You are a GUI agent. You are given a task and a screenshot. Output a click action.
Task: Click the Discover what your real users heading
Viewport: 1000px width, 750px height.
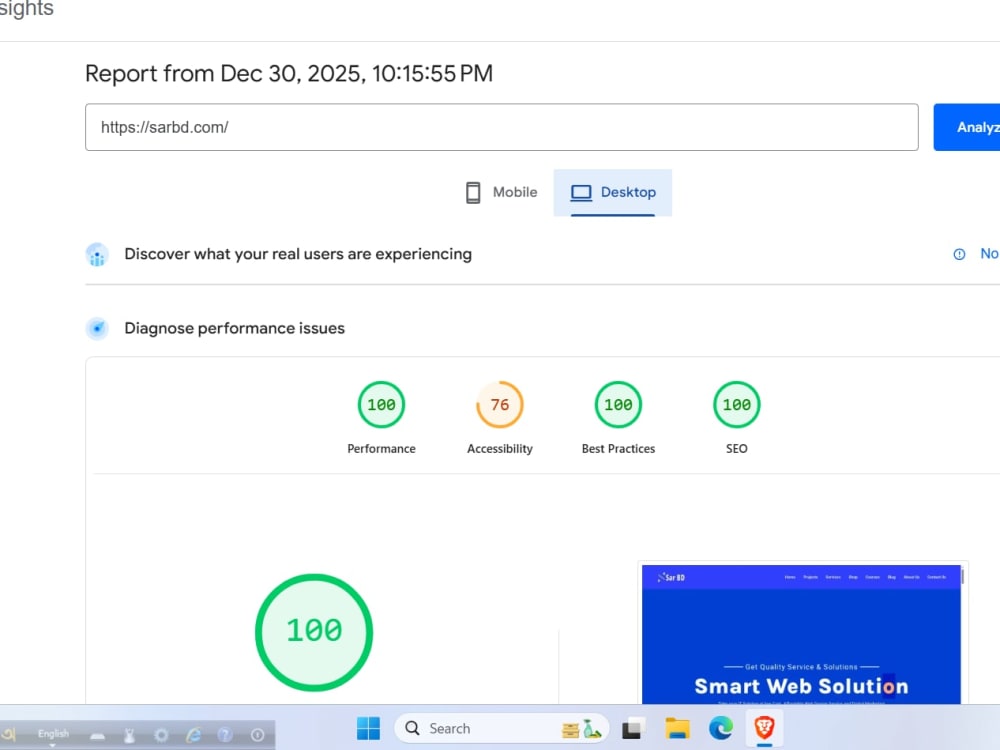pos(298,254)
